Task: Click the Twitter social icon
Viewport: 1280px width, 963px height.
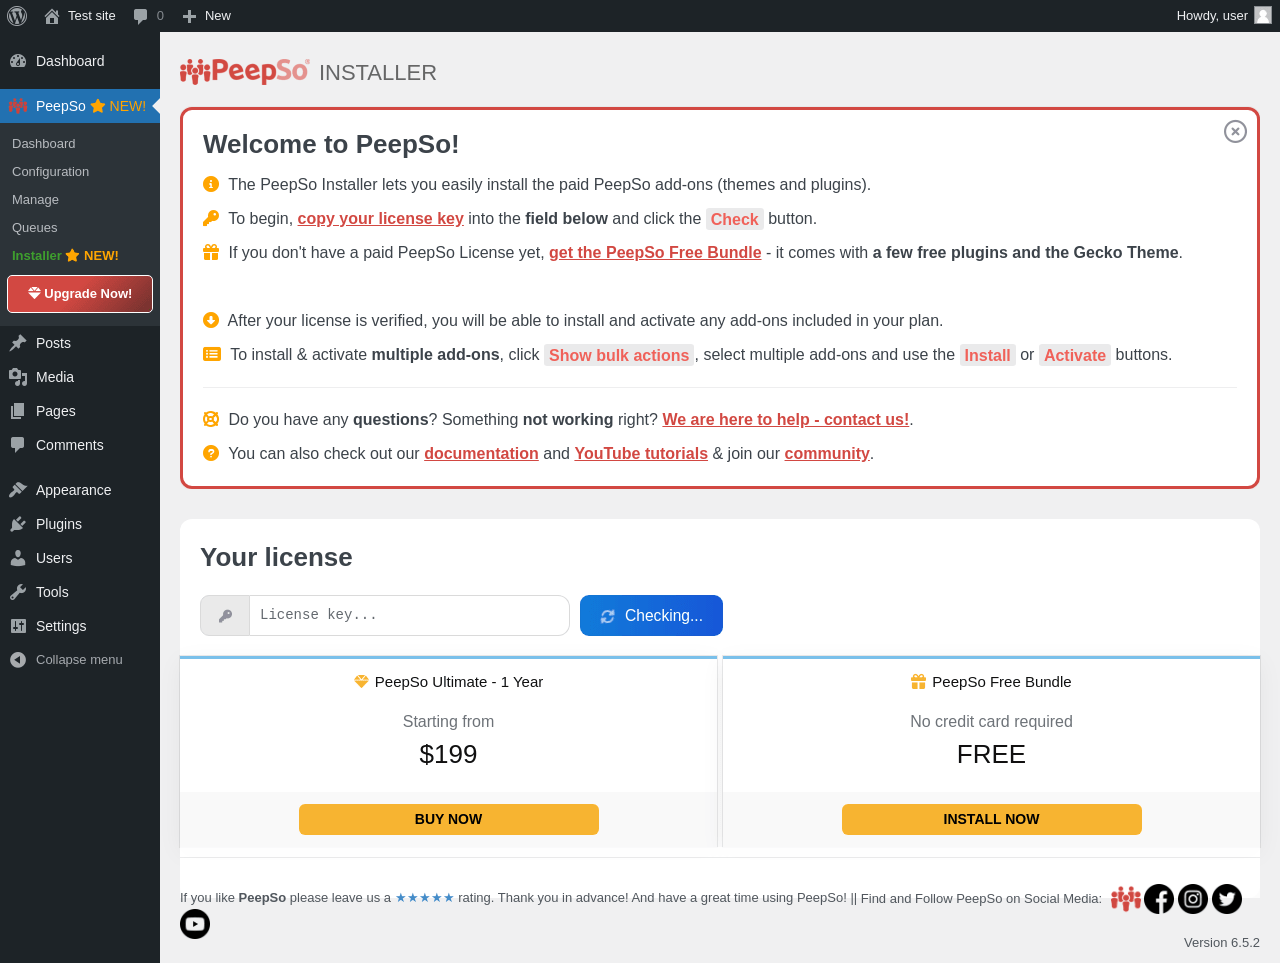Action: [x=1227, y=899]
